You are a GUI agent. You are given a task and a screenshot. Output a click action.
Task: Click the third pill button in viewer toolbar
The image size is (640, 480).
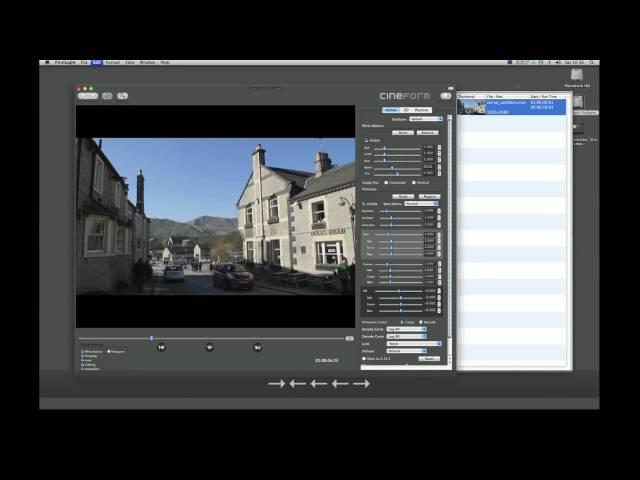[x=122, y=96]
